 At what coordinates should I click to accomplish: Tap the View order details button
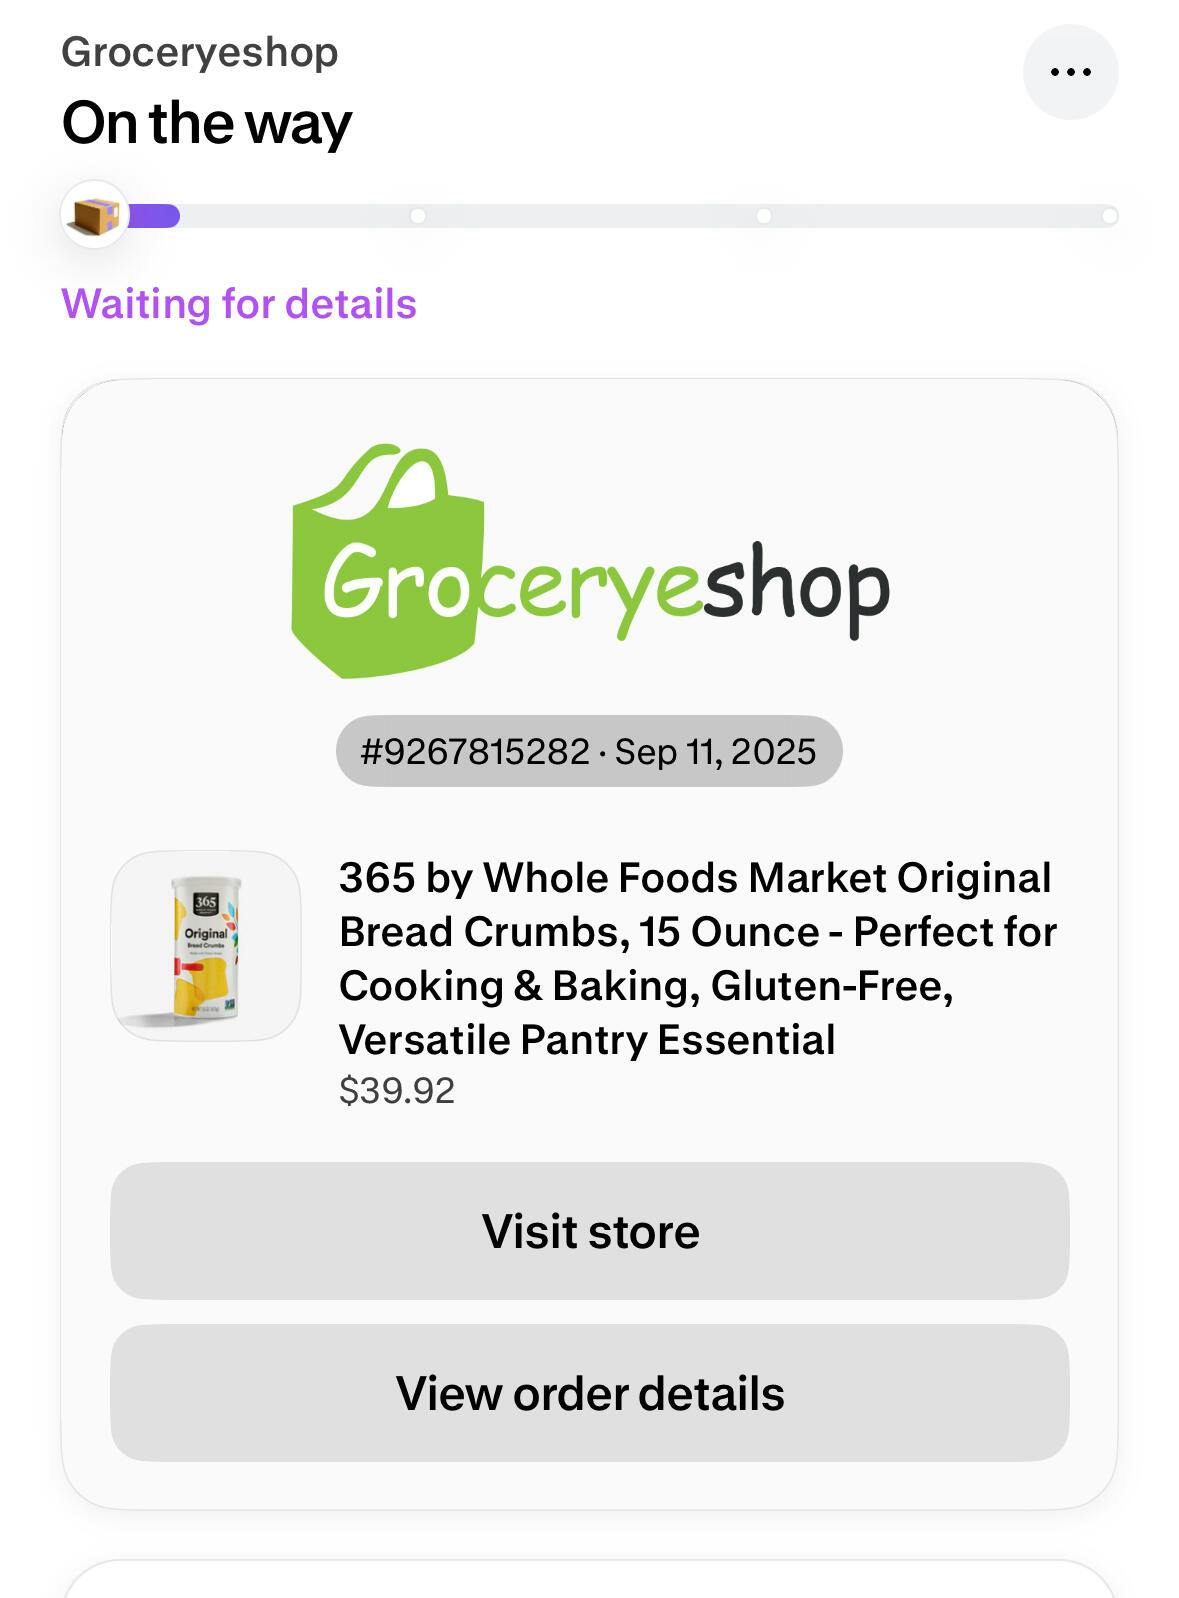(589, 1393)
